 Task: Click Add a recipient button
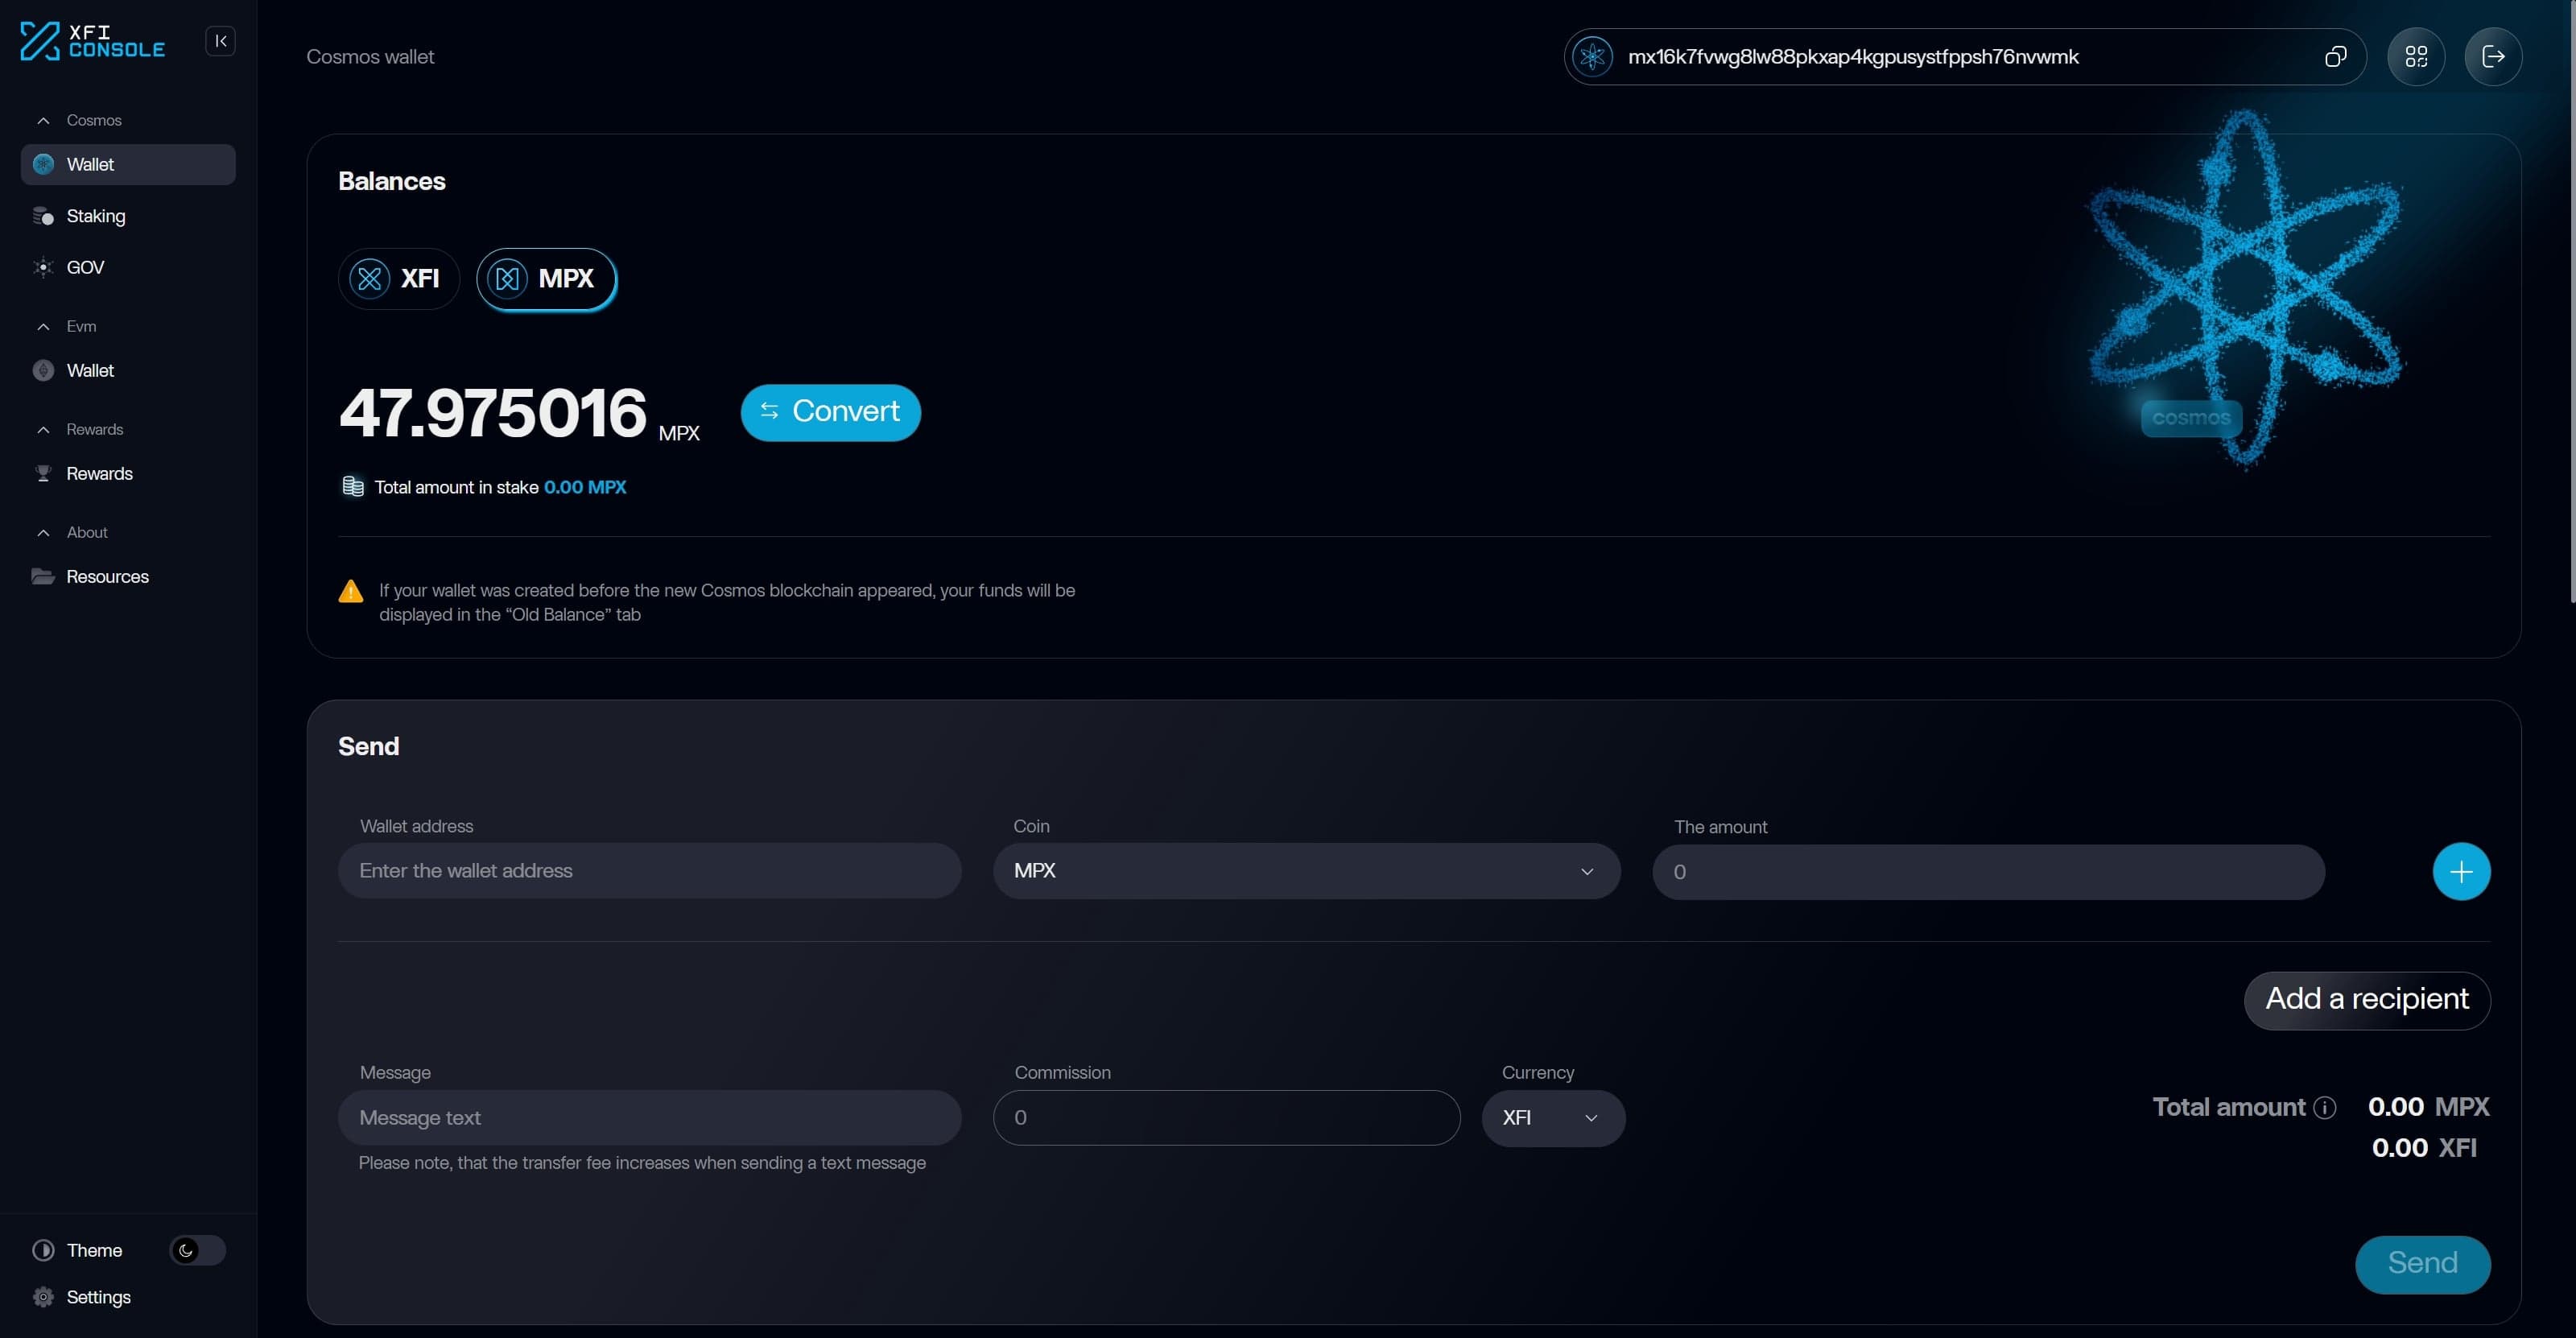[2367, 1000]
